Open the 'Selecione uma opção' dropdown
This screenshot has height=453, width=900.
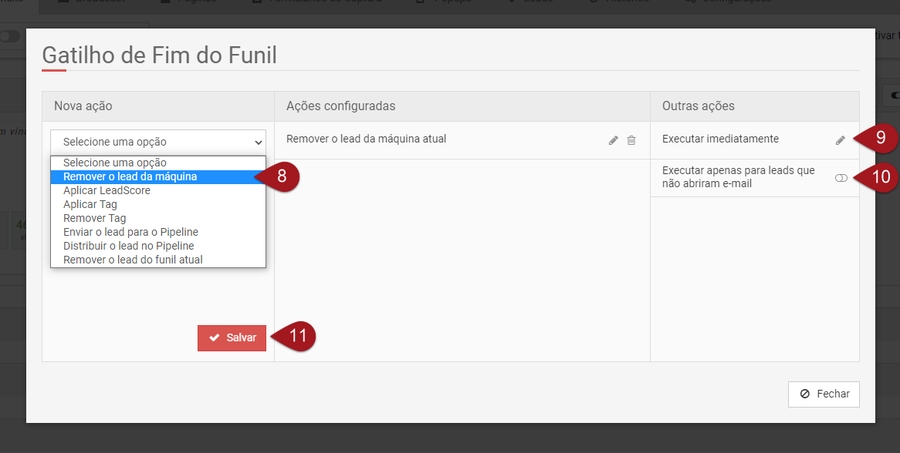[158, 142]
